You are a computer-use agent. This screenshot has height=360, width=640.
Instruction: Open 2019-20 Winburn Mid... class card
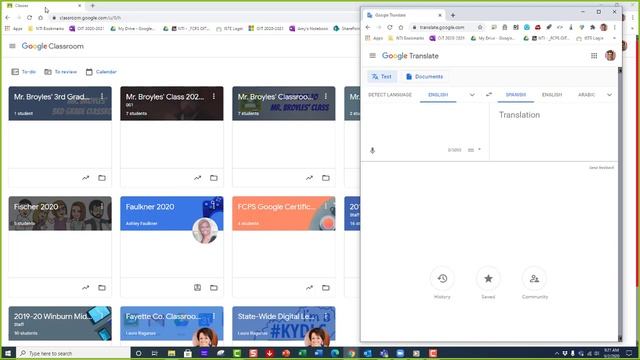click(x=52, y=316)
